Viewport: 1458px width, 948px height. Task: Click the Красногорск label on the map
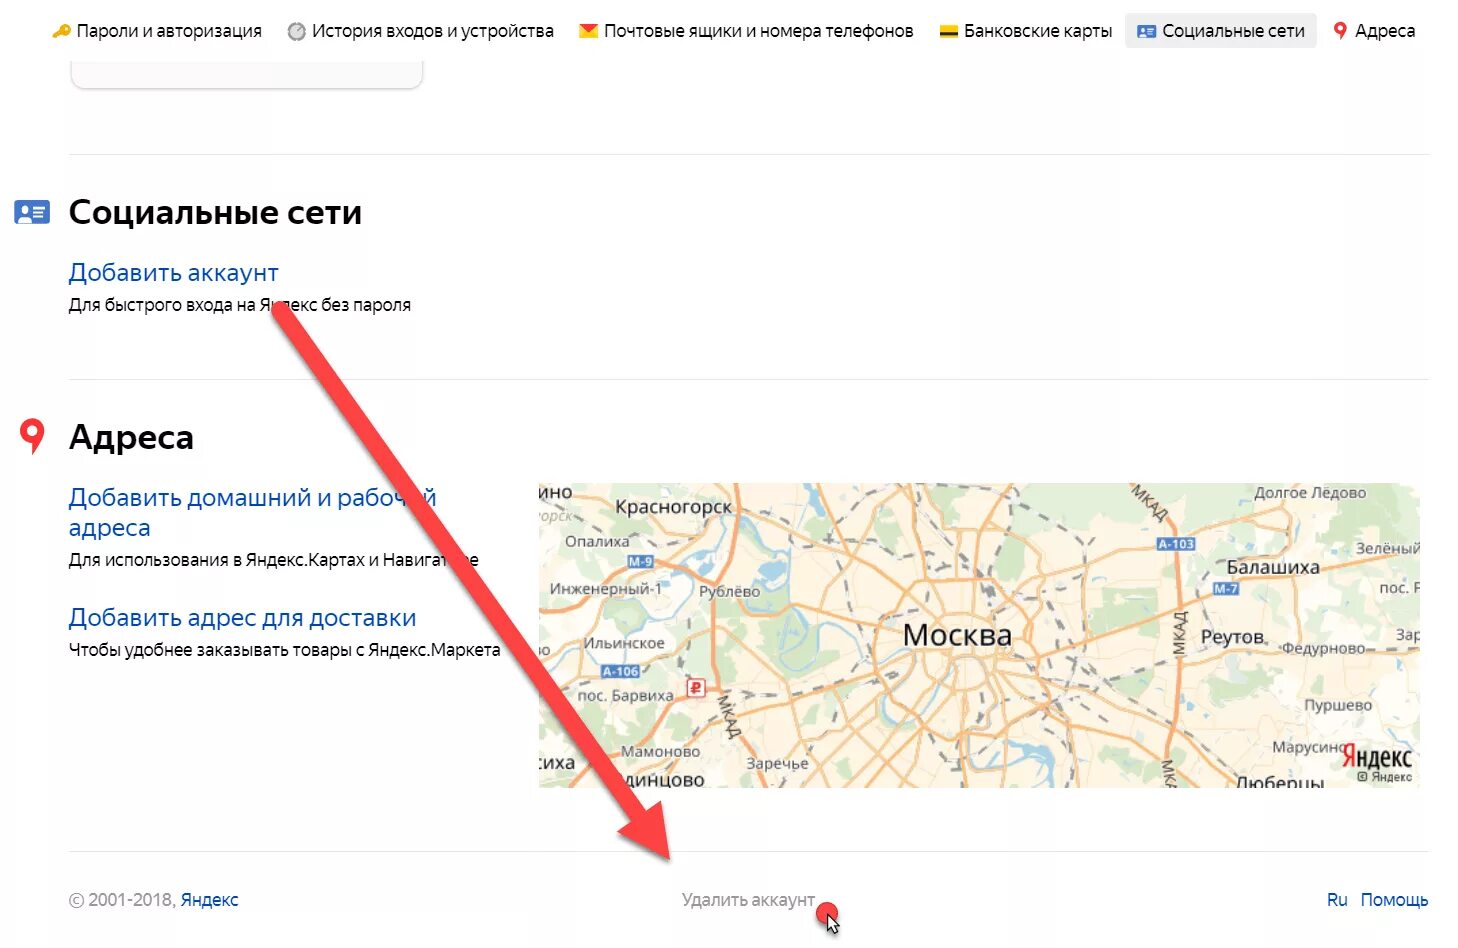pyautogui.click(x=673, y=507)
